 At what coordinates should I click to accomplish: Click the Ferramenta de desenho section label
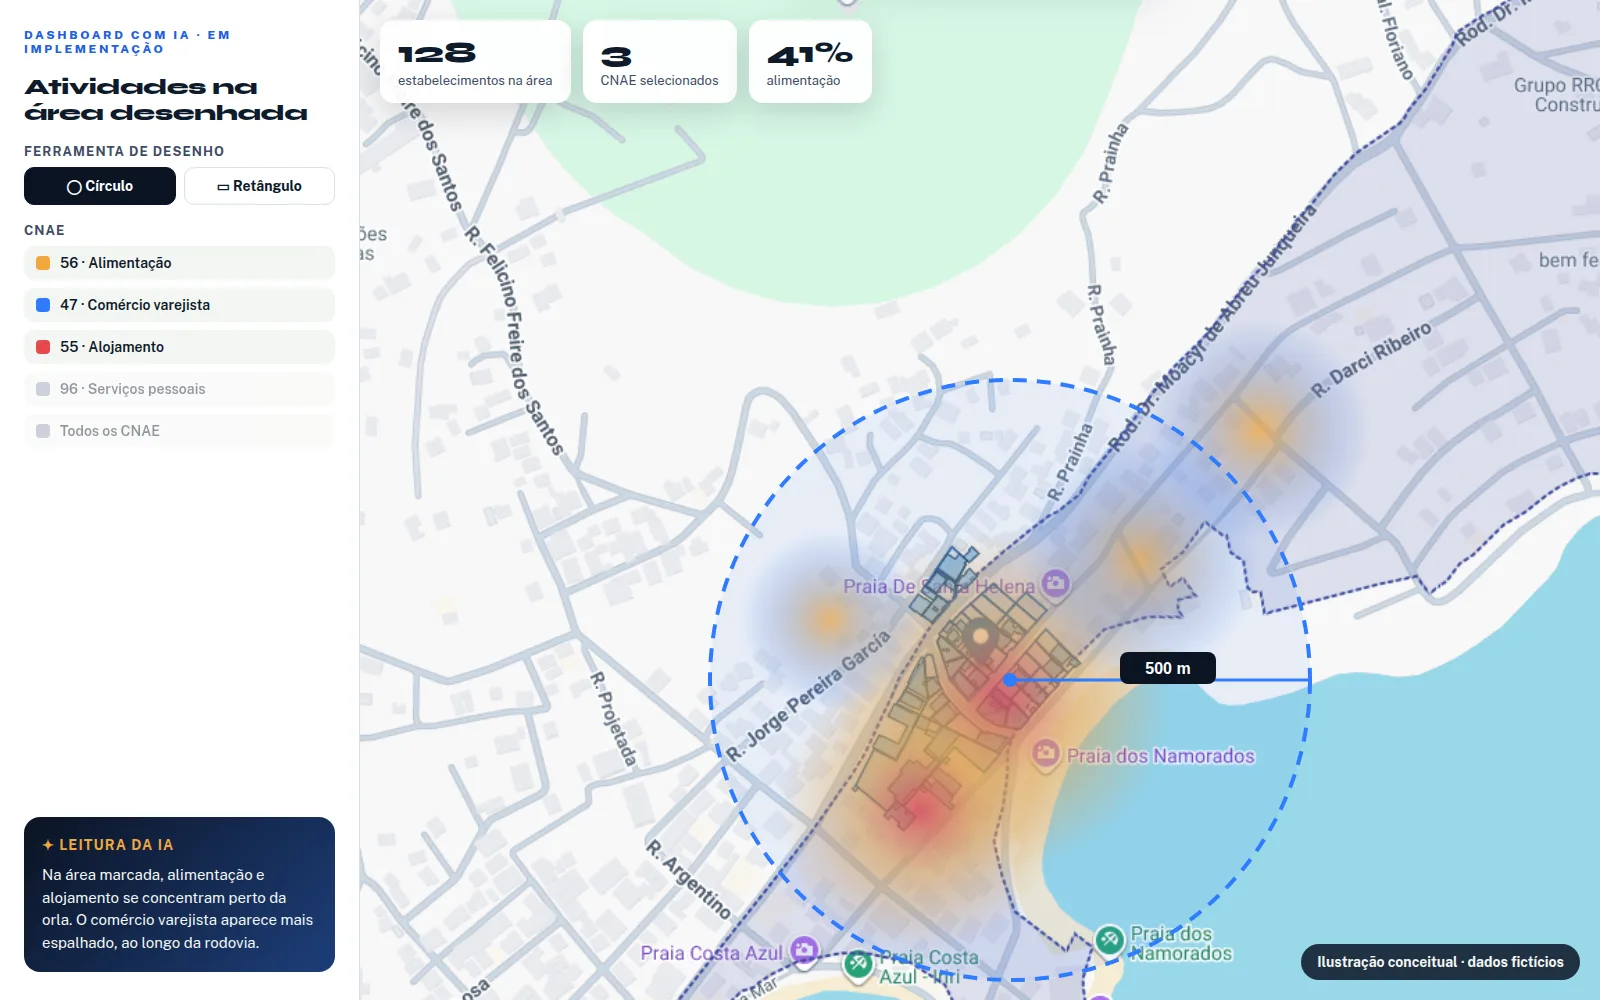(x=124, y=151)
